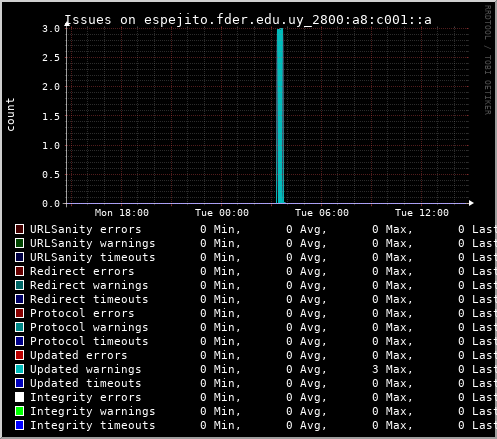Click the 3.0 y-axis tick label

[x=51, y=29]
